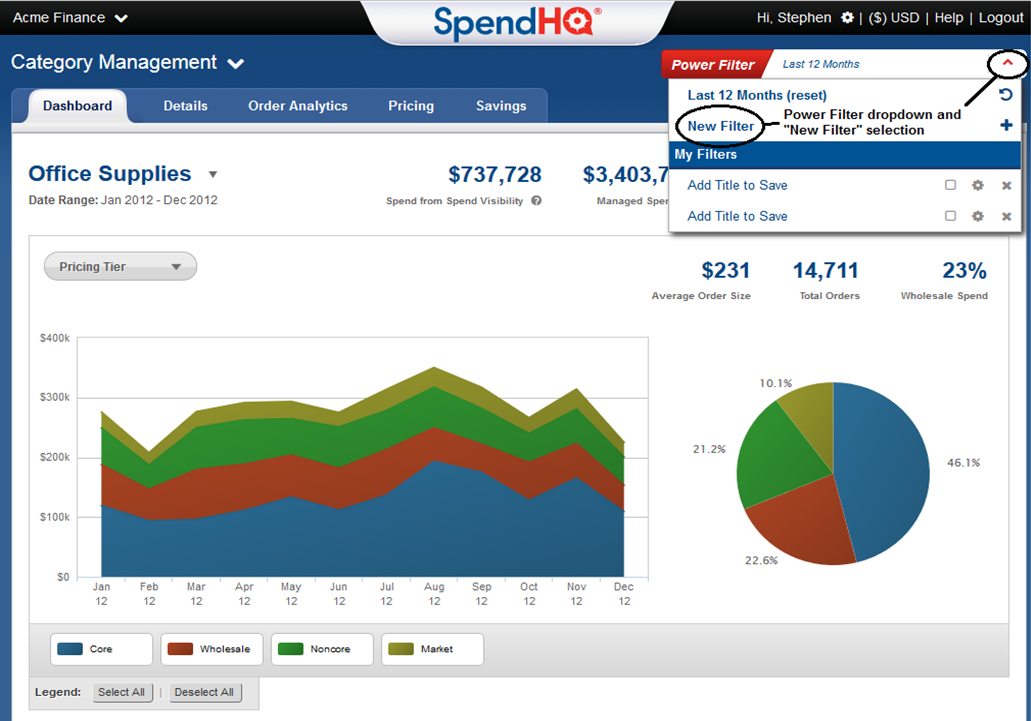The height and width of the screenshot is (721, 1031).
Task: Open Office Supplies category dropdown arrow
Action: [x=212, y=174]
